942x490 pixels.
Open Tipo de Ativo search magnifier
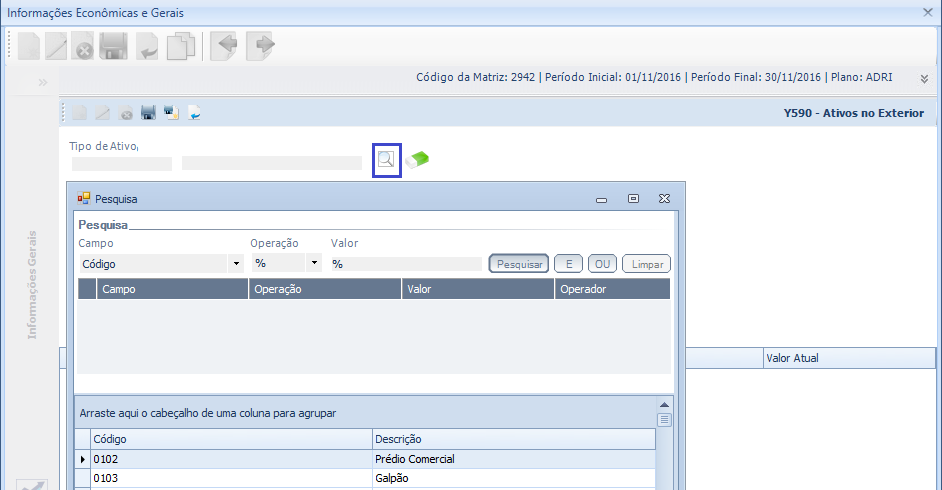(x=386, y=160)
